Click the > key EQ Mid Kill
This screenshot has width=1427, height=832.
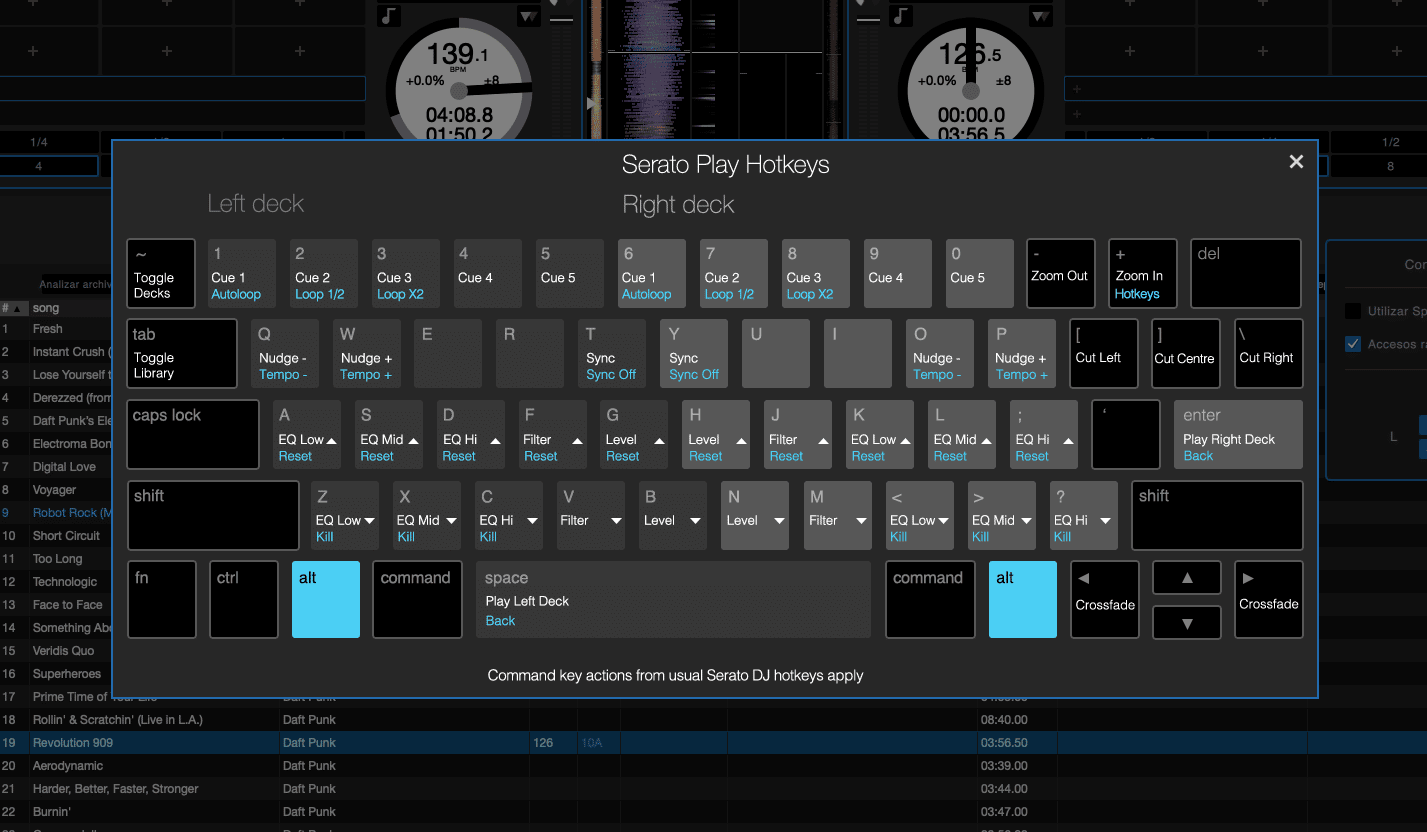1002,515
